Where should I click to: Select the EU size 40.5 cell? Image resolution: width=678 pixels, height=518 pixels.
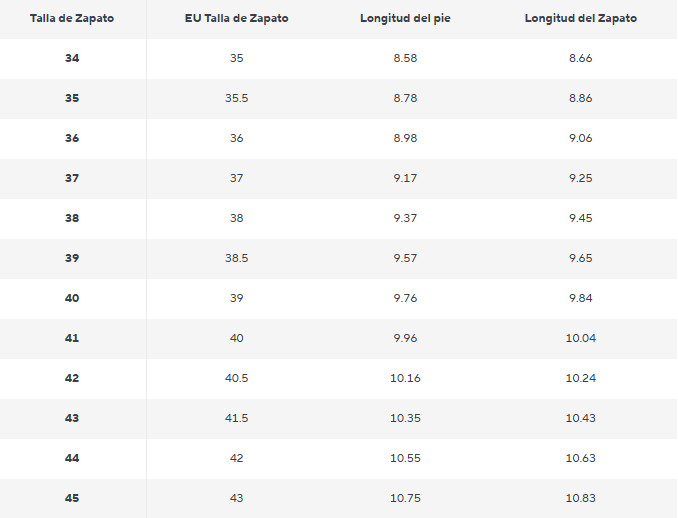tap(237, 378)
